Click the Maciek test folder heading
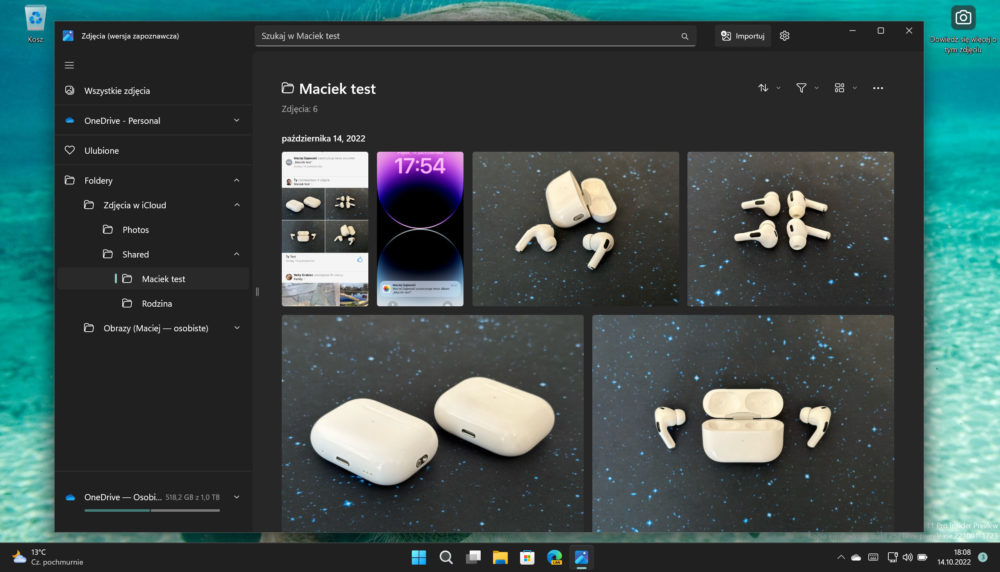The width and height of the screenshot is (1000, 572). pos(337,89)
